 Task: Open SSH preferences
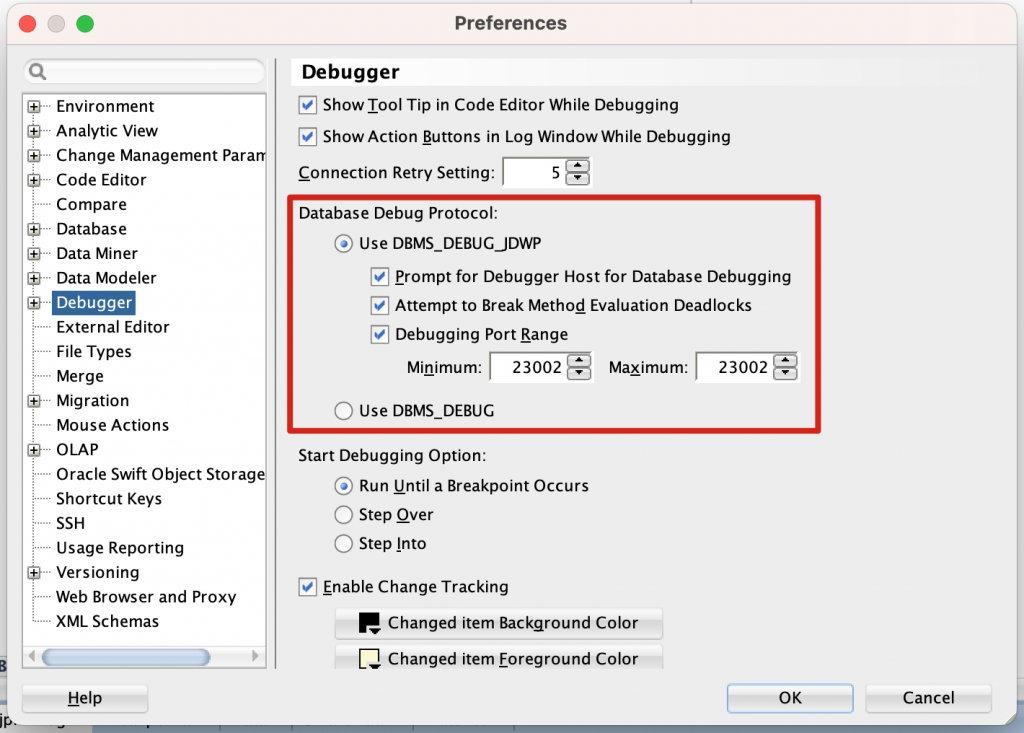(x=71, y=523)
